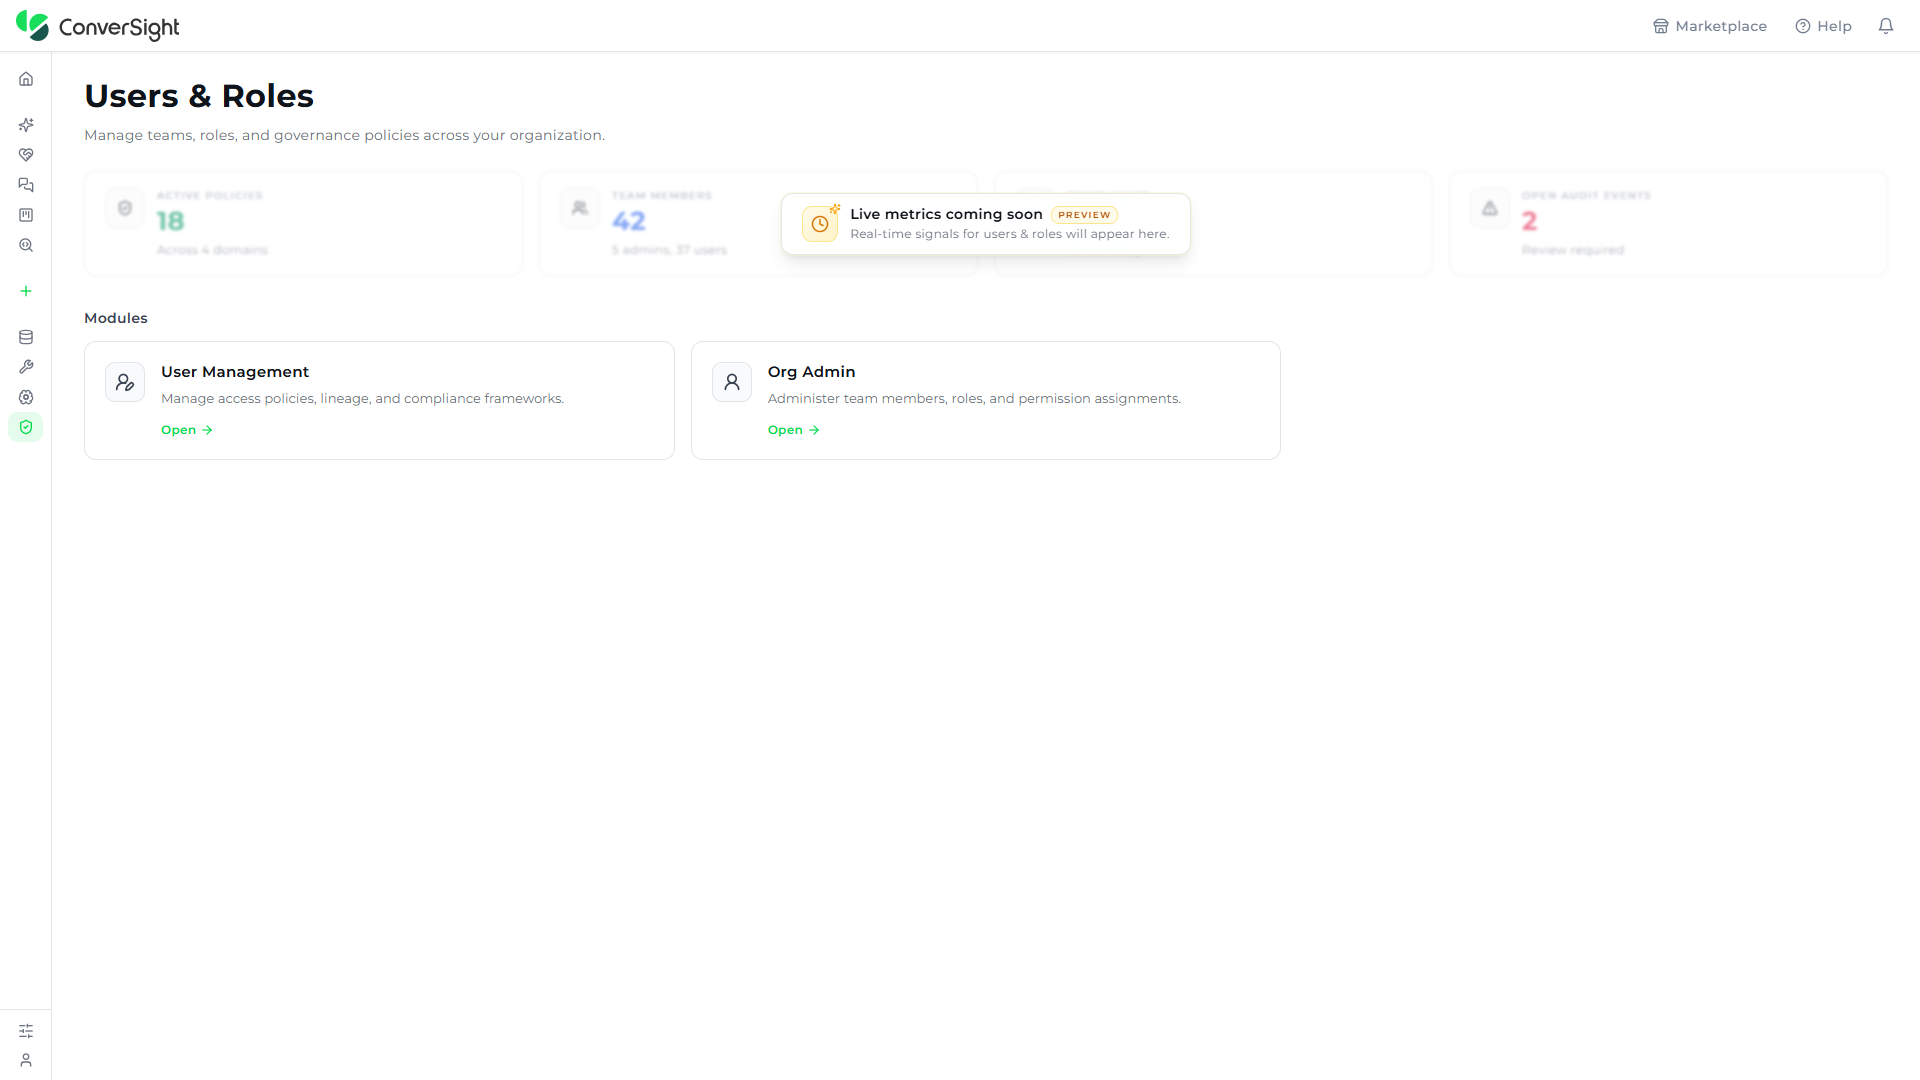Click the Modules section label
The image size is (1920, 1080).
click(x=116, y=318)
